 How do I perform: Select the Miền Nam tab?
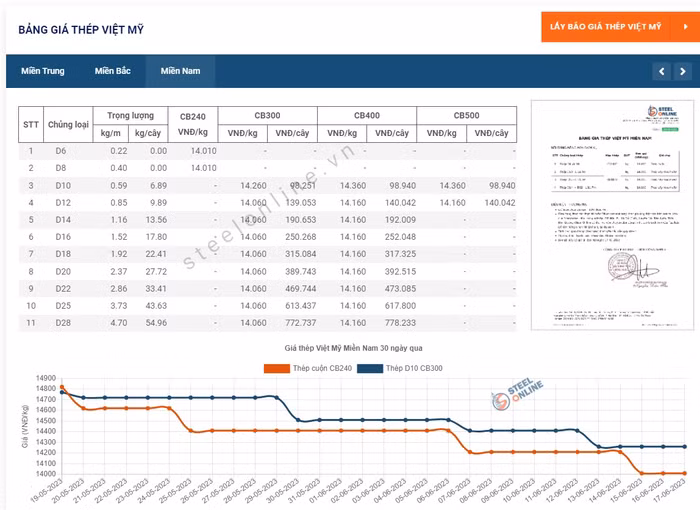tap(180, 71)
